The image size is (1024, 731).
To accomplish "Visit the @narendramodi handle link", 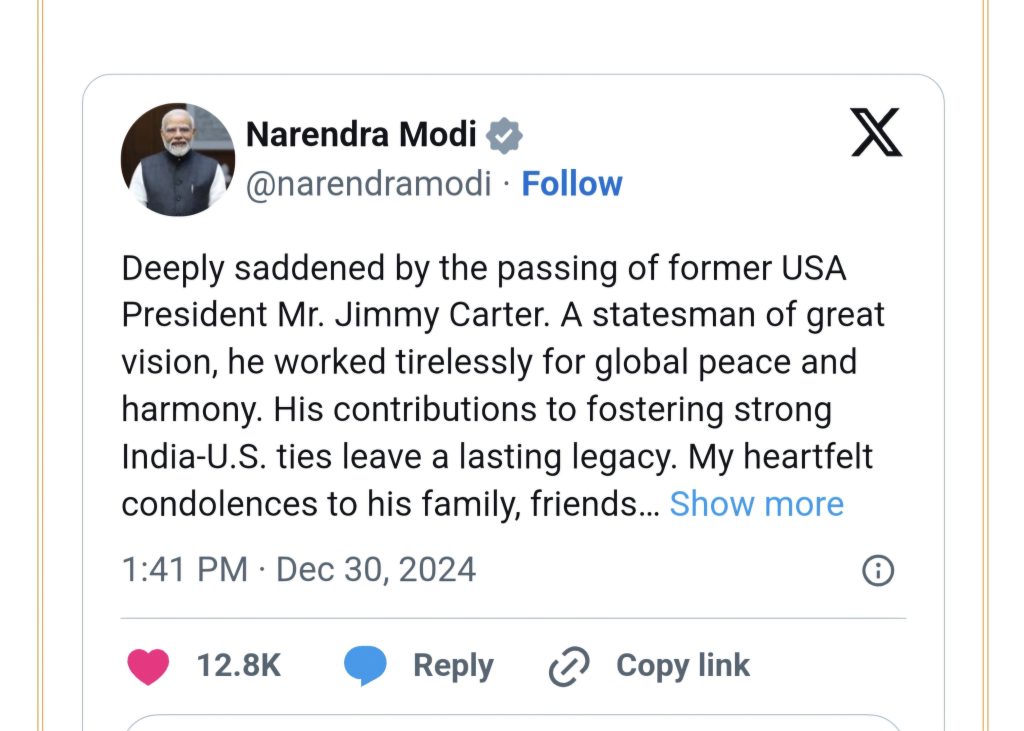I will 368,184.
